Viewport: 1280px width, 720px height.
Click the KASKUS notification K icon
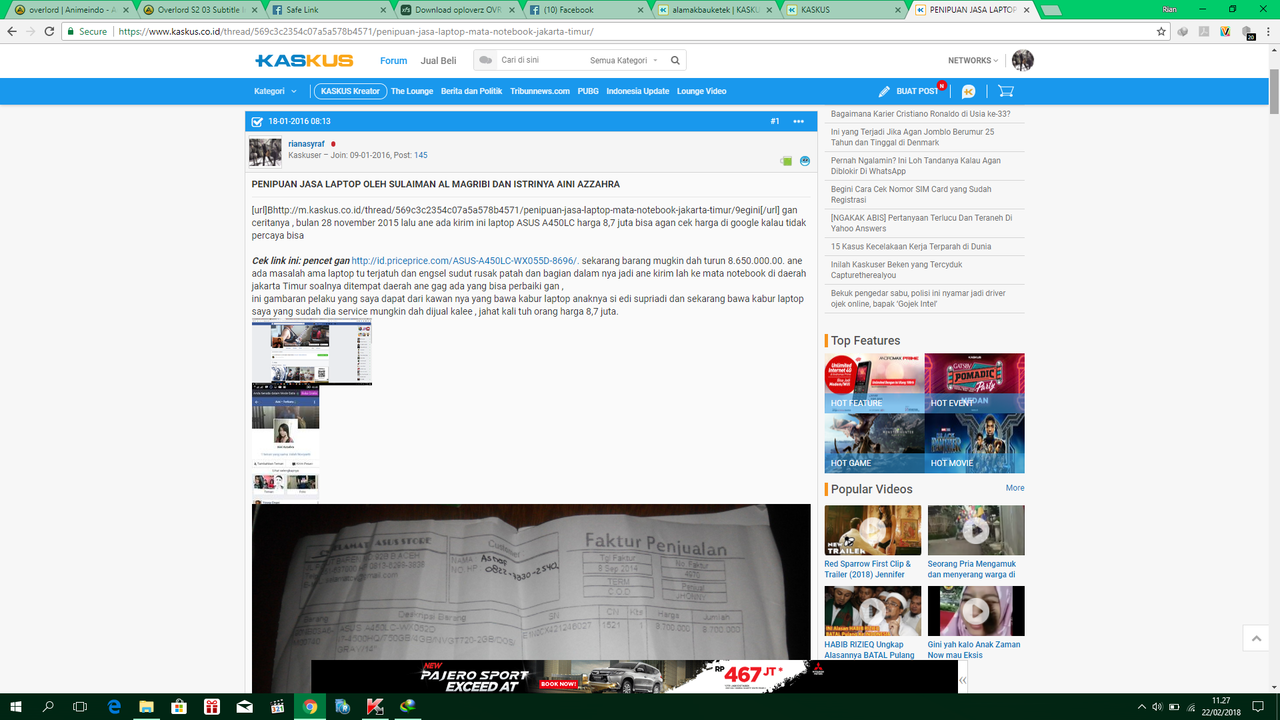[968, 91]
